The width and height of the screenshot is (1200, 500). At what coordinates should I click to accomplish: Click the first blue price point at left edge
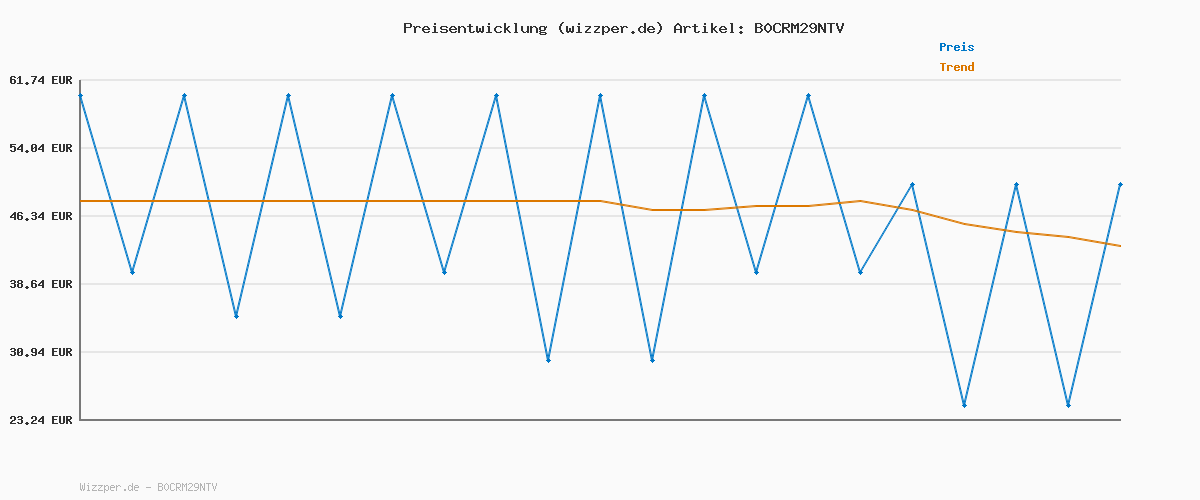tap(80, 95)
